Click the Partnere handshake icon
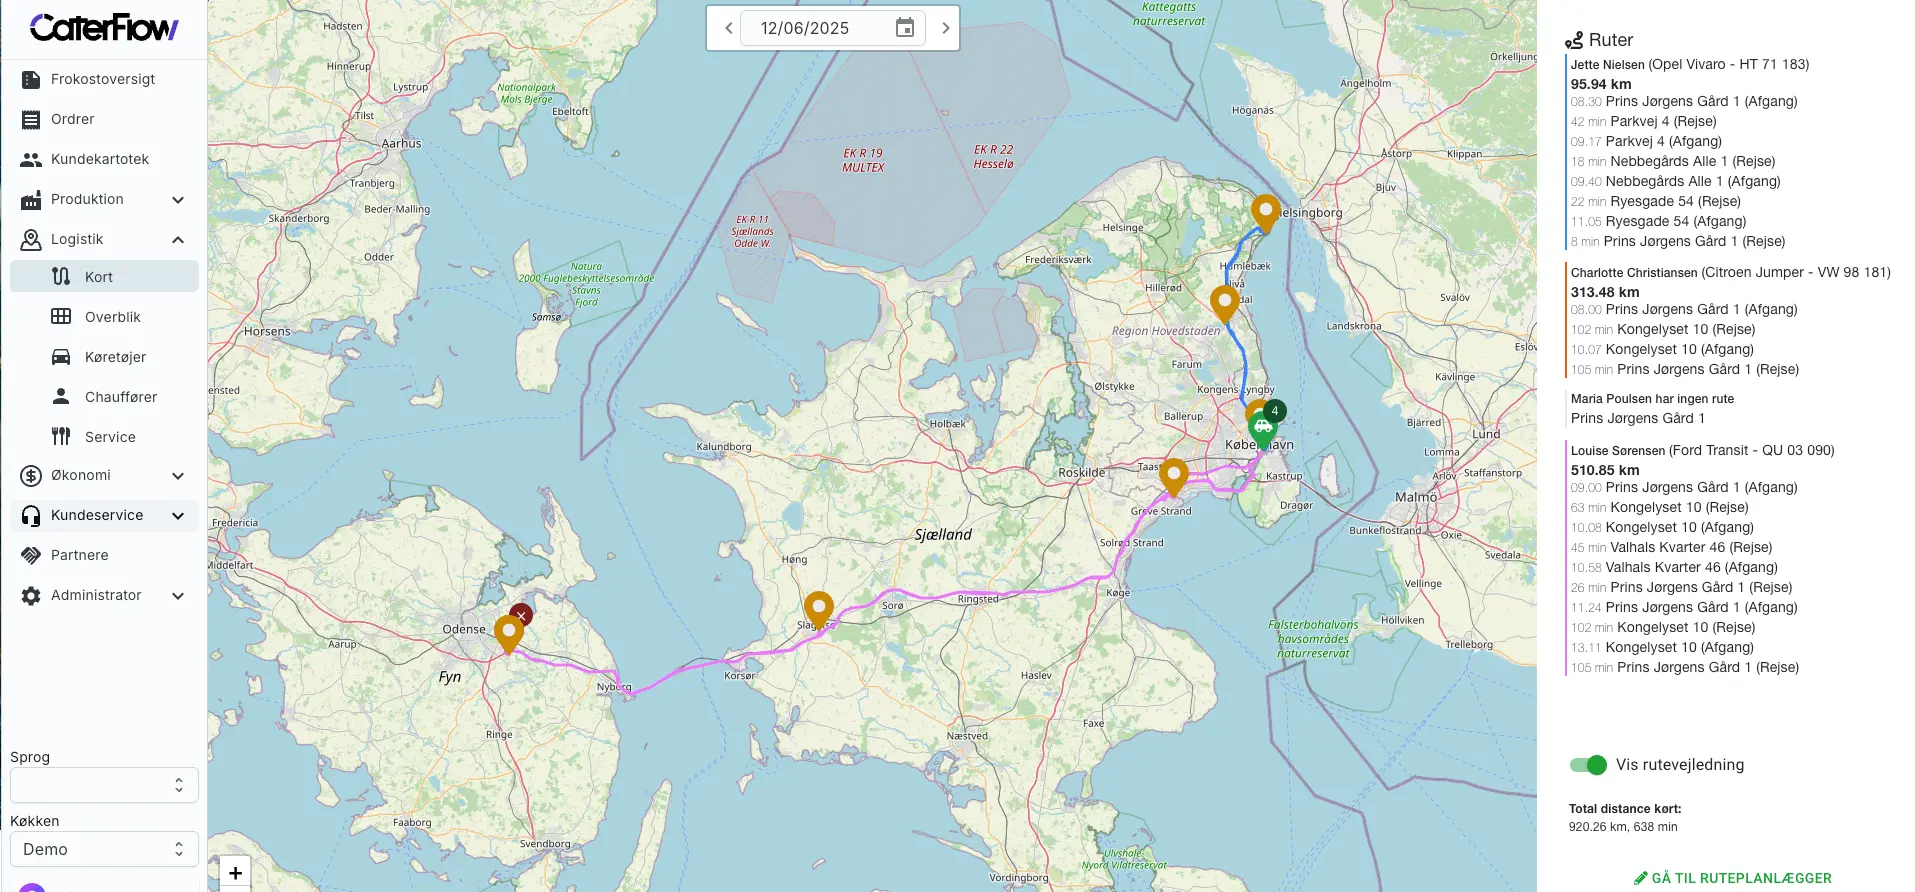This screenshot has height=892, width=1915. [31, 556]
